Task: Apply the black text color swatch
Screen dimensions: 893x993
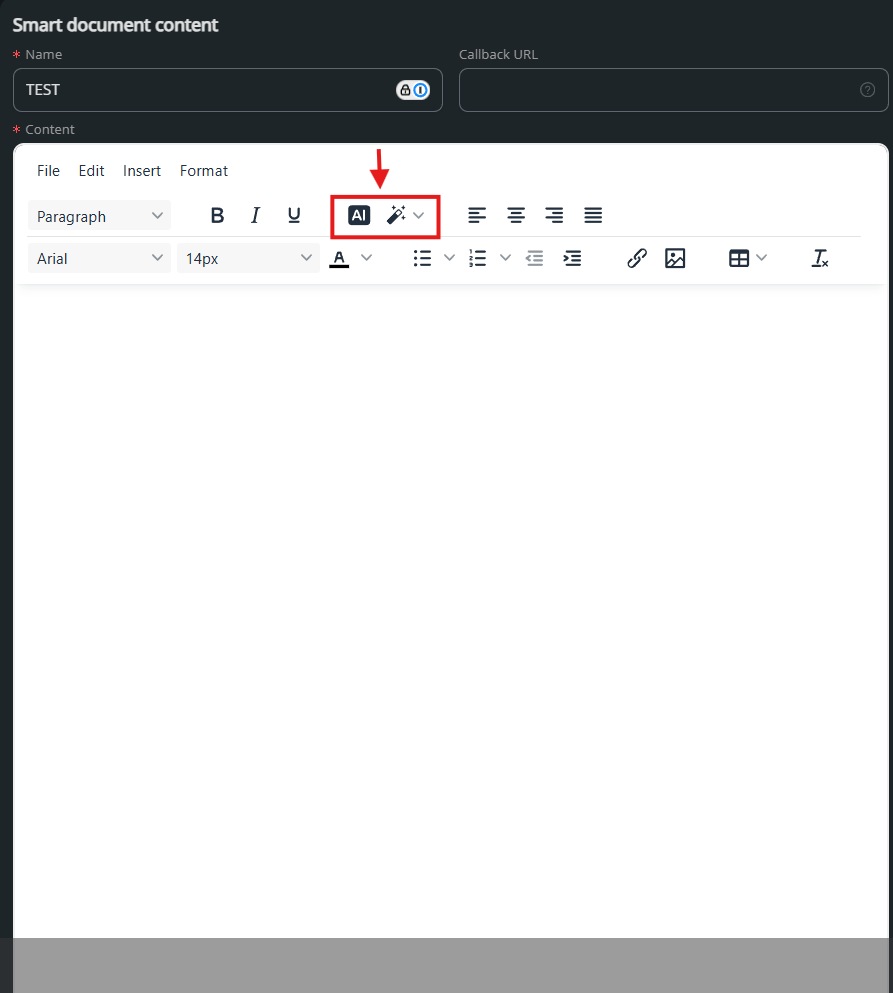Action: [340, 258]
